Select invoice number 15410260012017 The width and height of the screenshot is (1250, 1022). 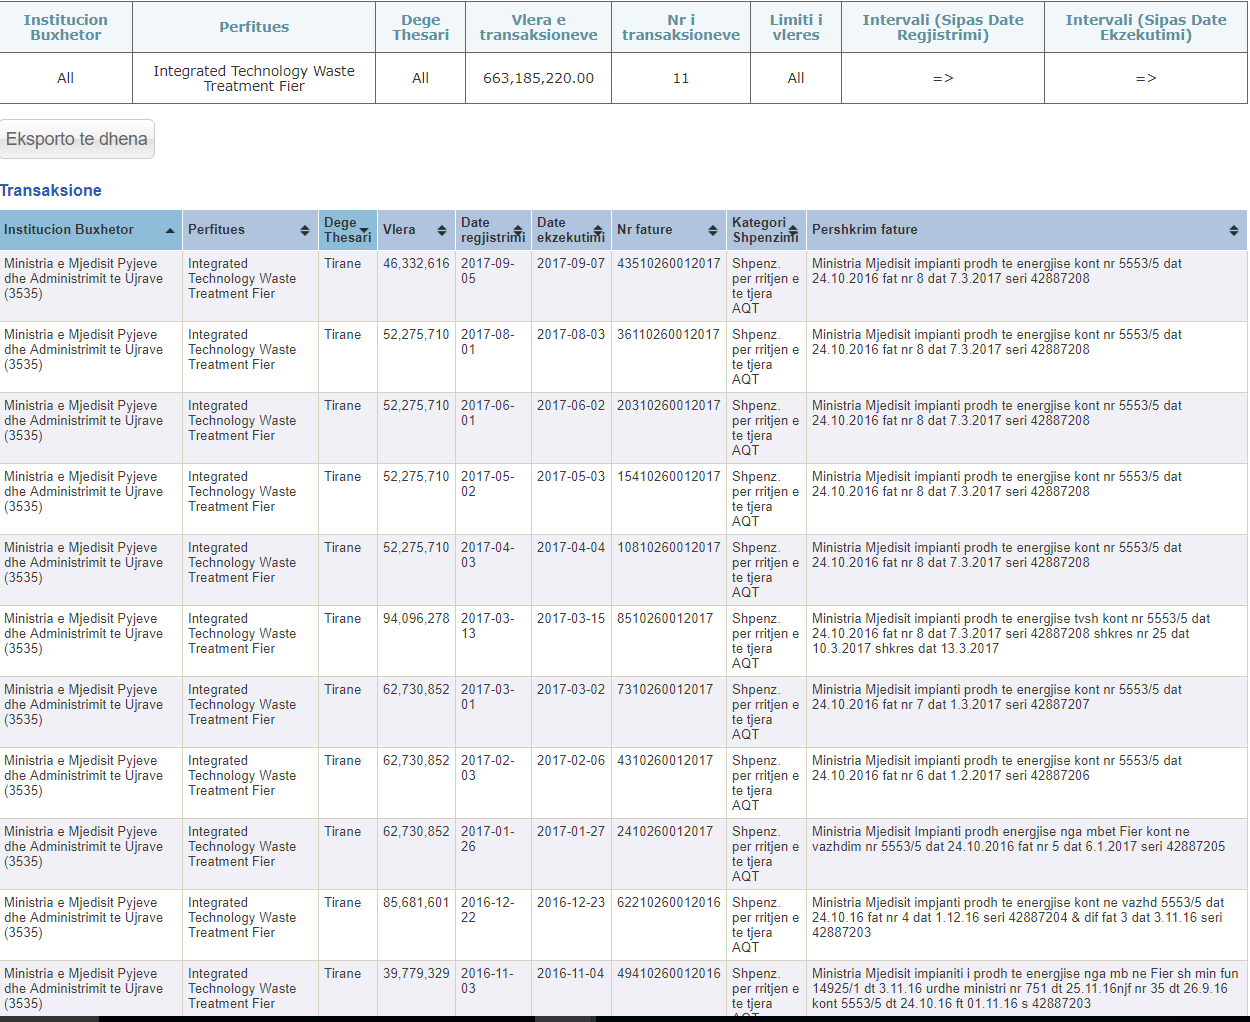pos(669,477)
